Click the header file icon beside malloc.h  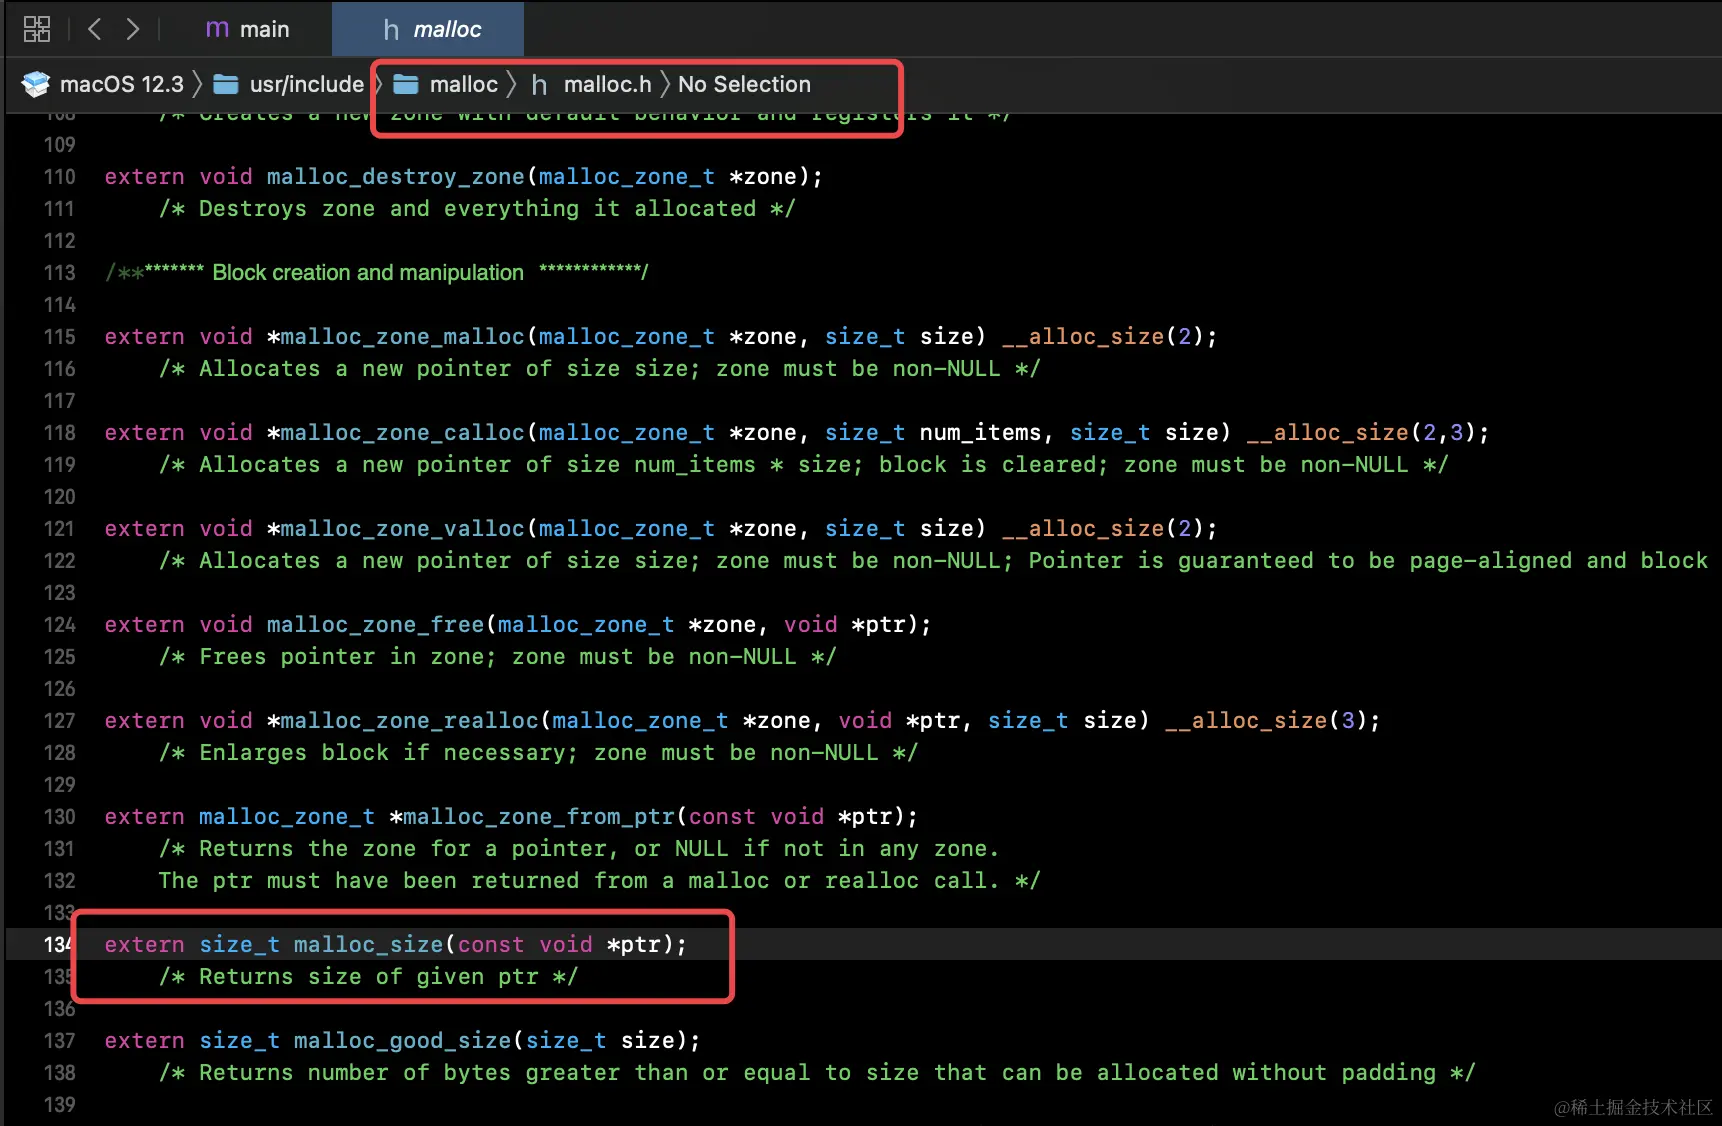[x=539, y=85]
